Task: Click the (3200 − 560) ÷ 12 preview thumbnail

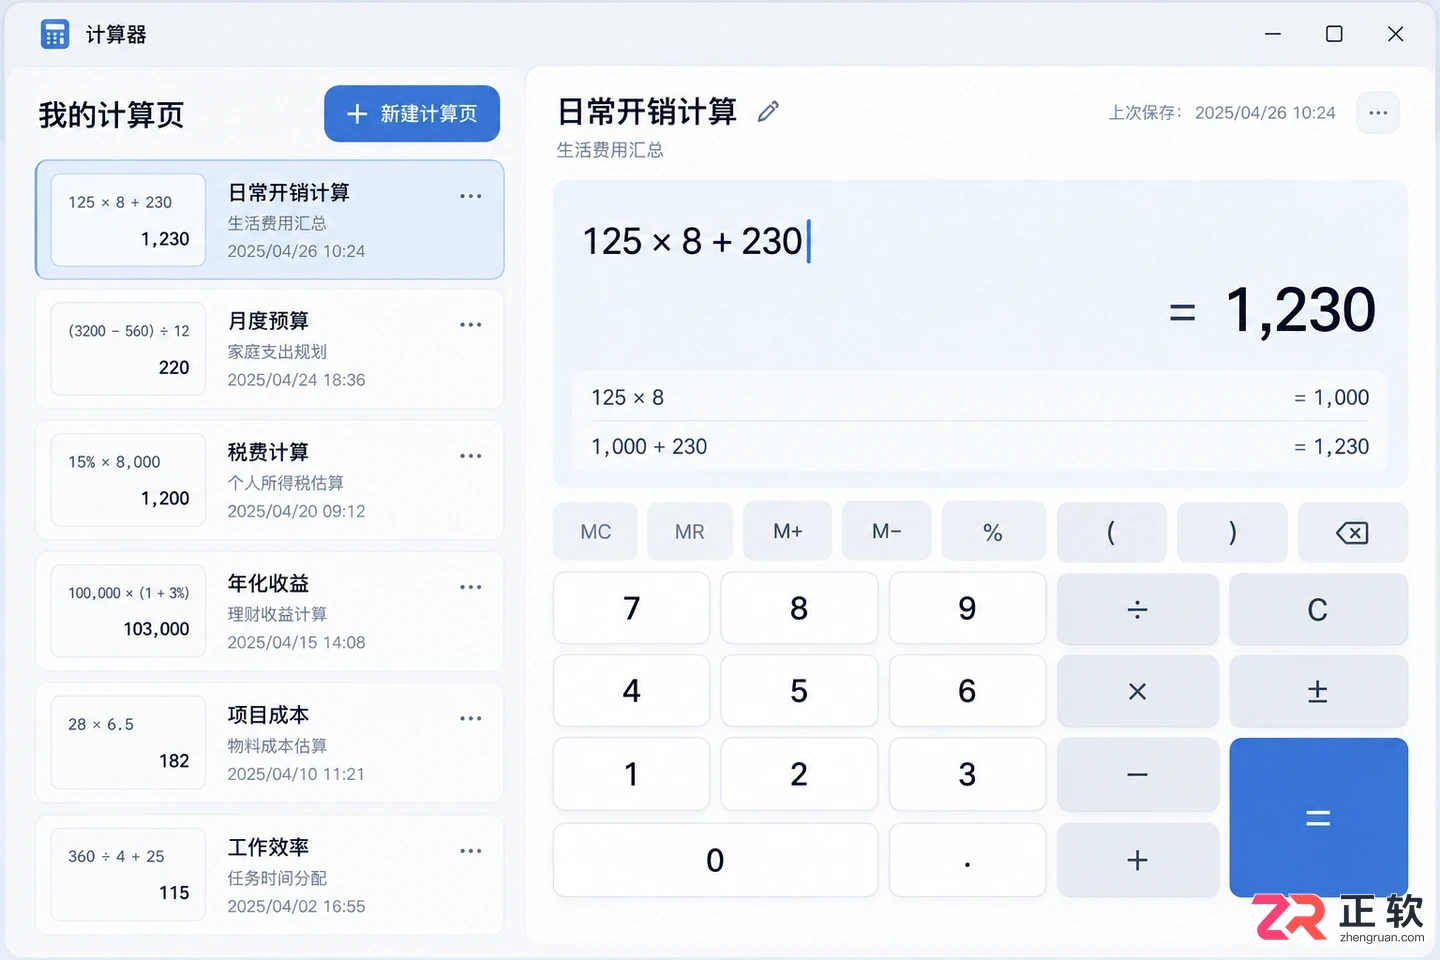Action: (x=128, y=349)
